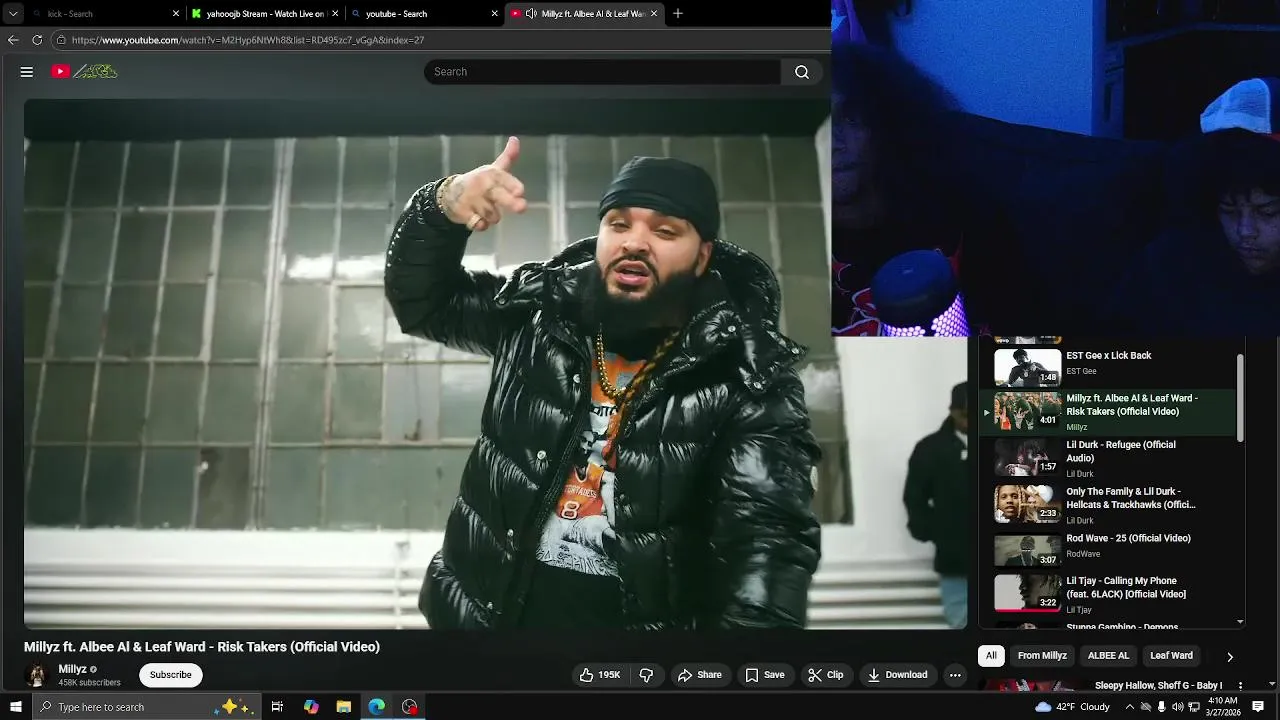Click the playlist panel scrollbar
Image resolution: width=1280 pixels, height=720 pixels.
[1241, 397]
